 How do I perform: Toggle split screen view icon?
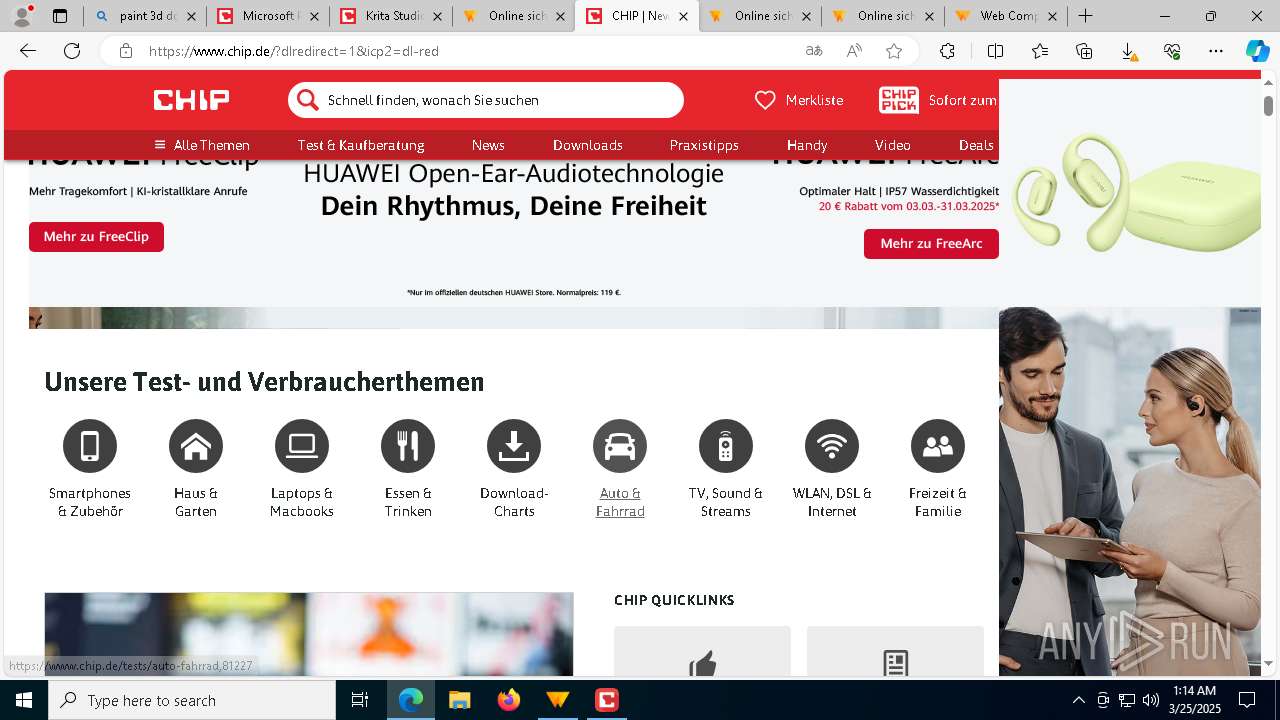(995, 51)
